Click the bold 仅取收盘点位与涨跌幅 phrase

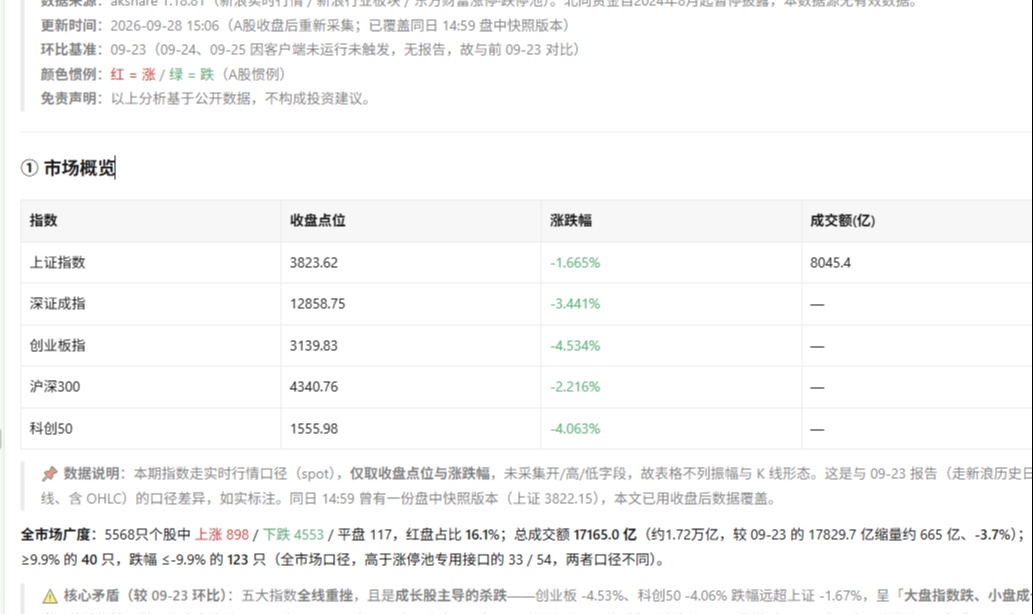click(420, 473)
